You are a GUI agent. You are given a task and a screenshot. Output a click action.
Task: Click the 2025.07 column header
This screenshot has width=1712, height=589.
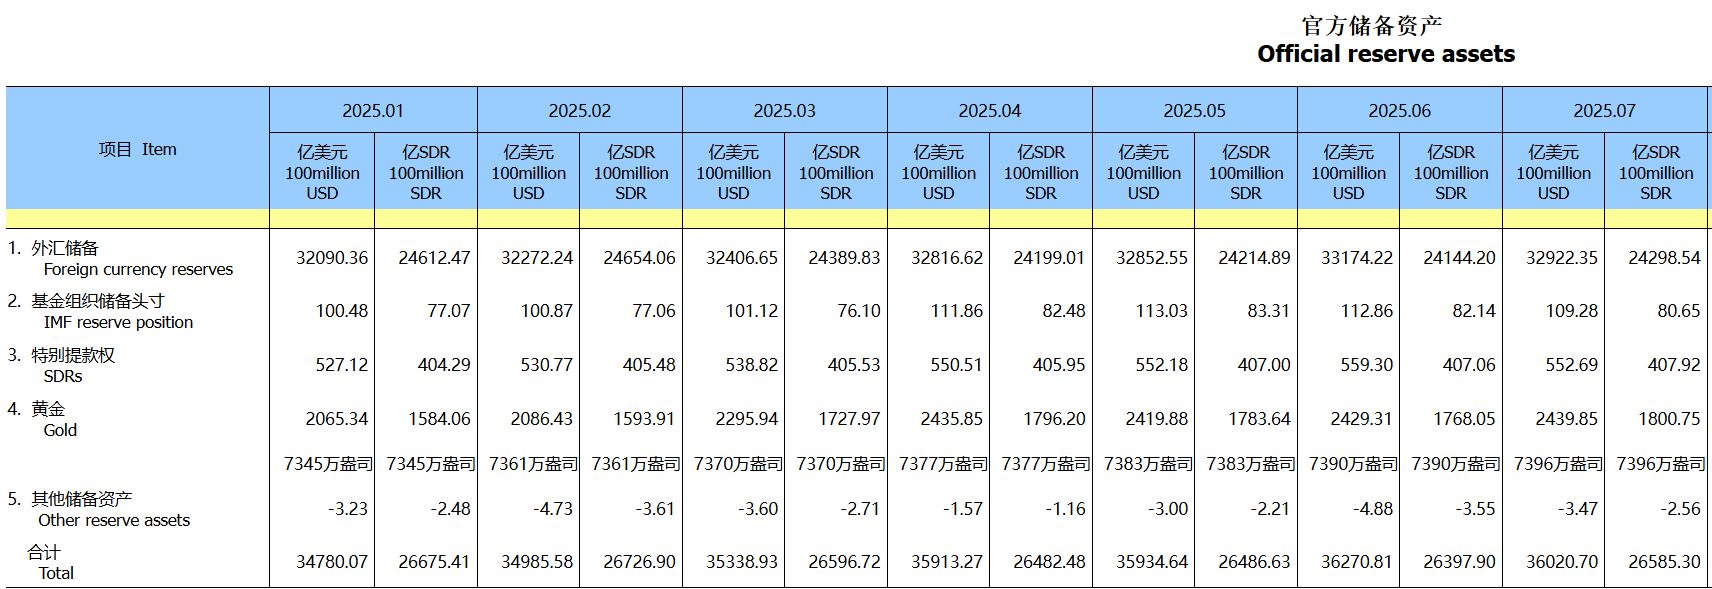coord(1604,111)
